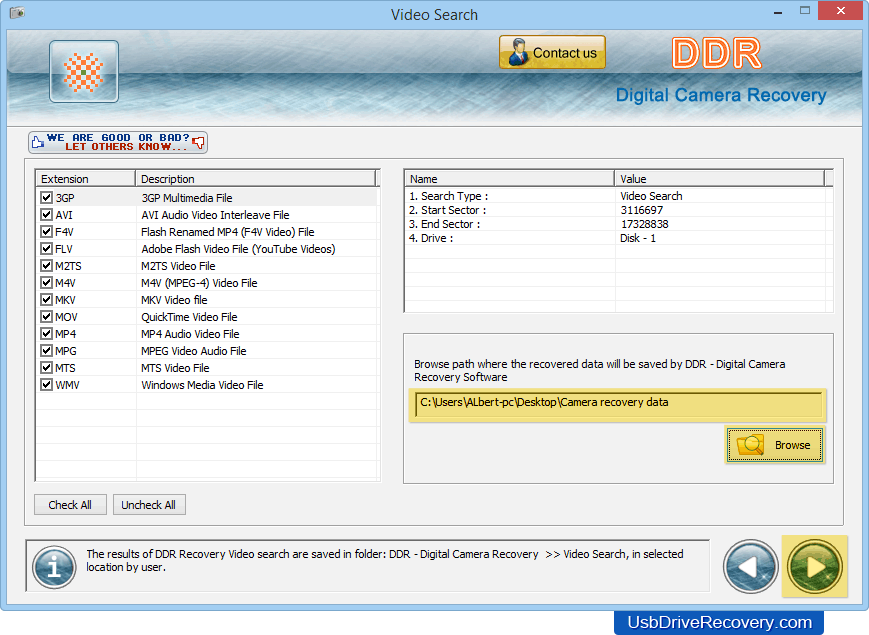
Task: Click the '1. Search Type :' row name
Action: 448,196
